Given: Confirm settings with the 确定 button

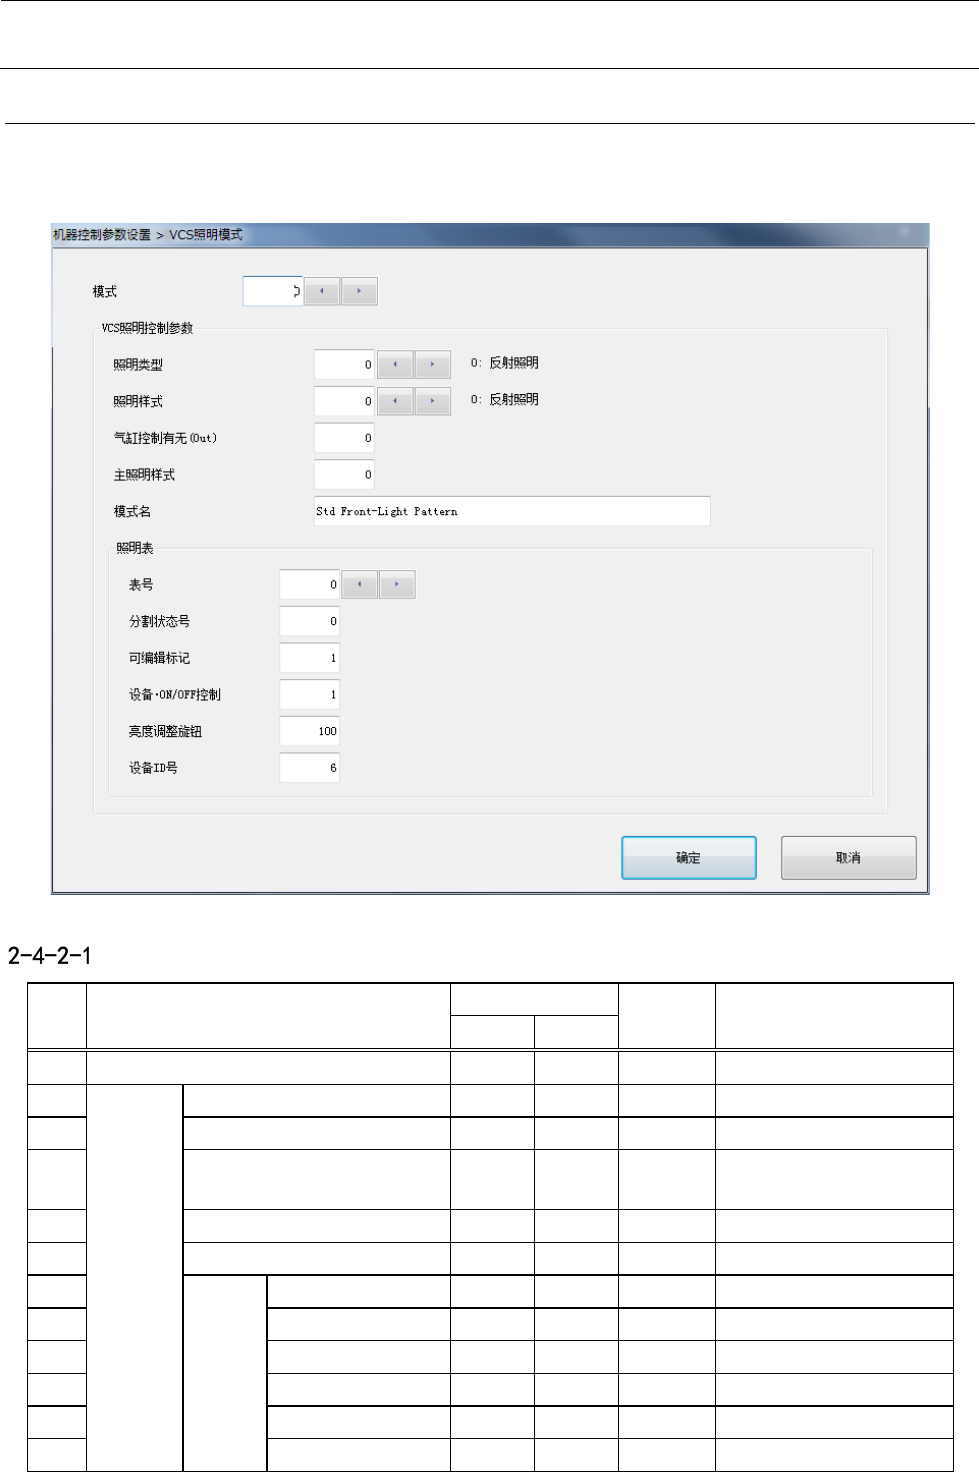Looking at the screenshot, I should (x=688, y=858).
